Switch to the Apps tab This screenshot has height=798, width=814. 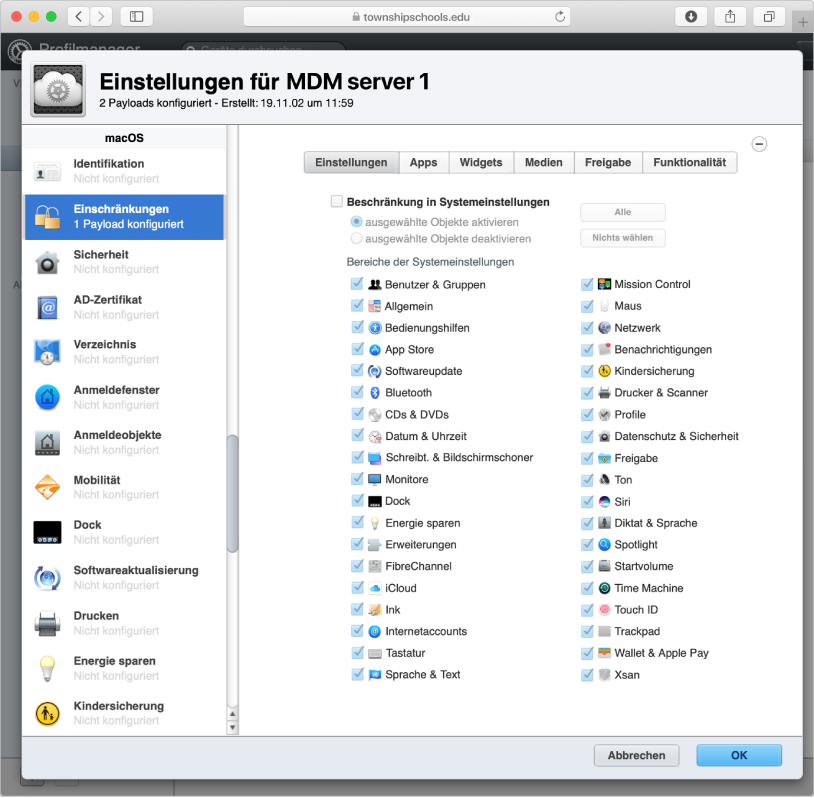(424, 163)
